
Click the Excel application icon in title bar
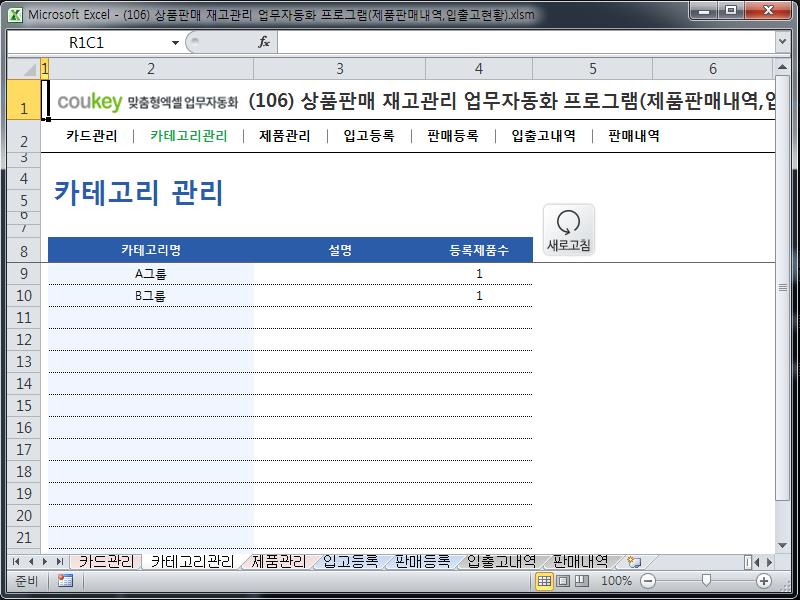tap(15, 14)
